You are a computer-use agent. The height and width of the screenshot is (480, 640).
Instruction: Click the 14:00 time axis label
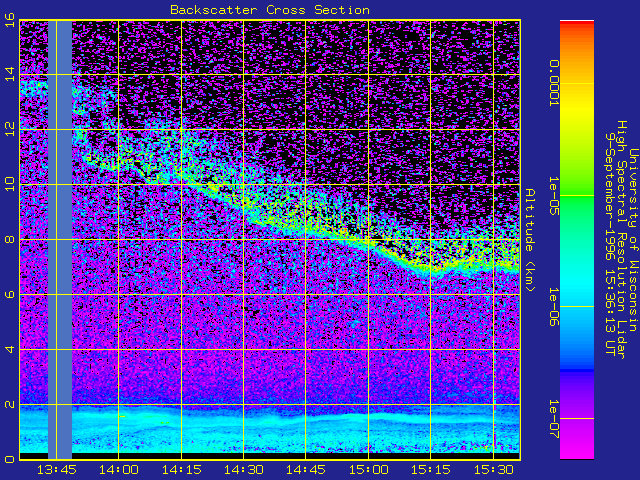click(118, 470)
